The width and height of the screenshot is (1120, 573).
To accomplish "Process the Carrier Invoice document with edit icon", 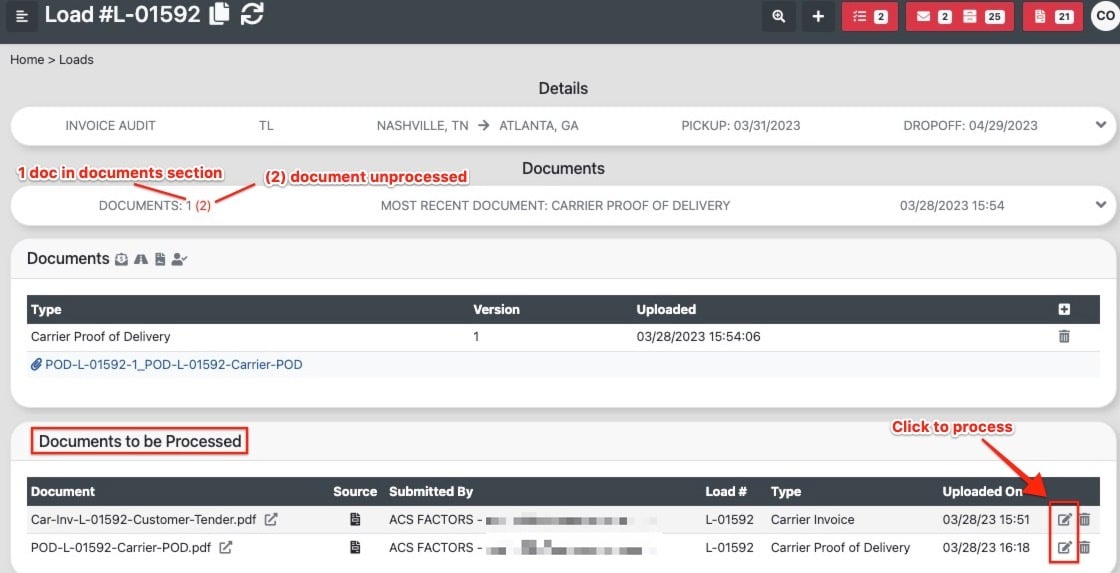I will point(1064,519).
